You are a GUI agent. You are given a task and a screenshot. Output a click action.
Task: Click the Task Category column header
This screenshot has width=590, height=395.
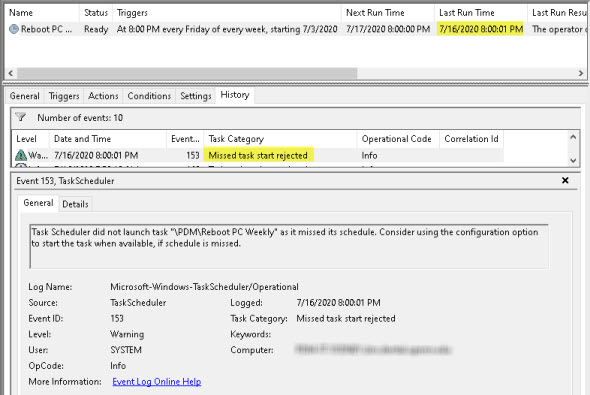[280, 139]
